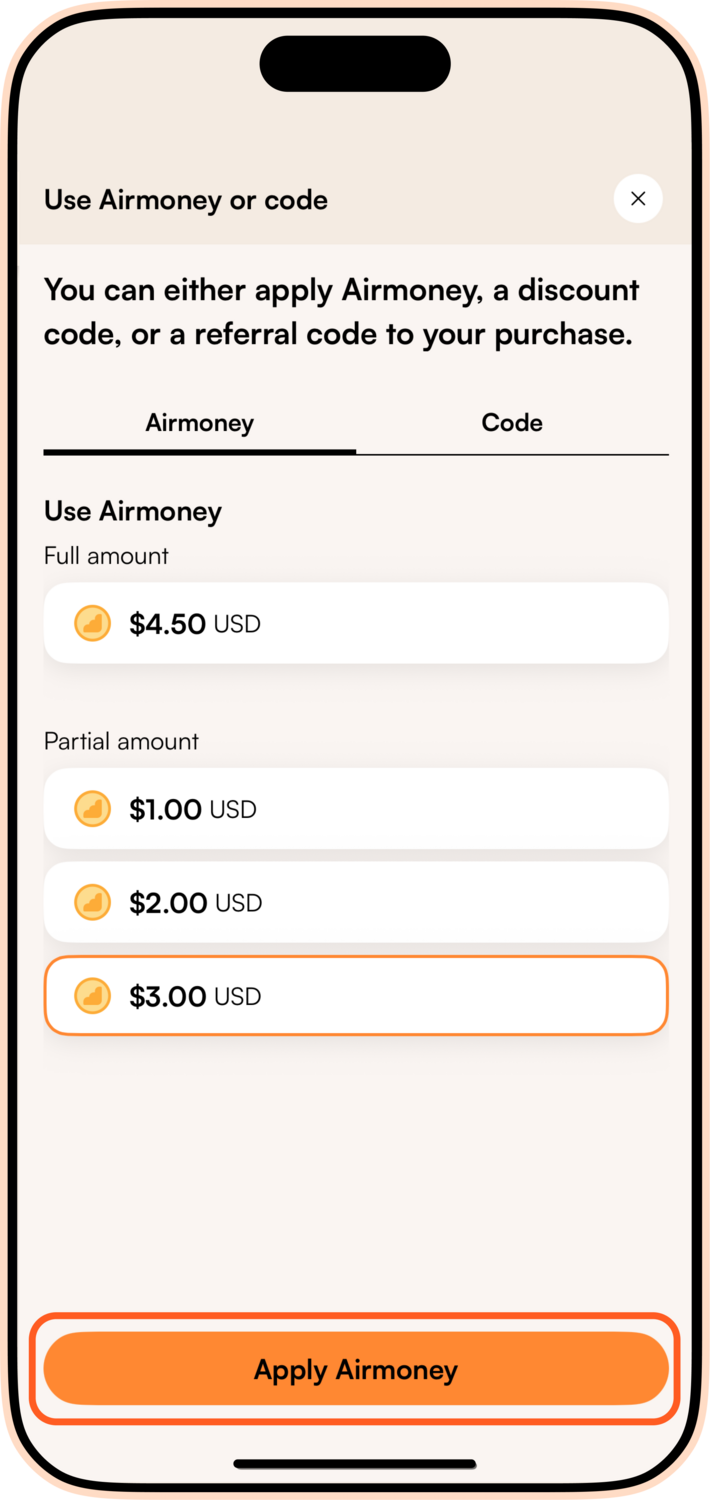Image resolution: width=710 pixels, height=1500 pixels.
Task: Click the coin icon beside $2.00 USD
Action: click(x=92, y=902)
